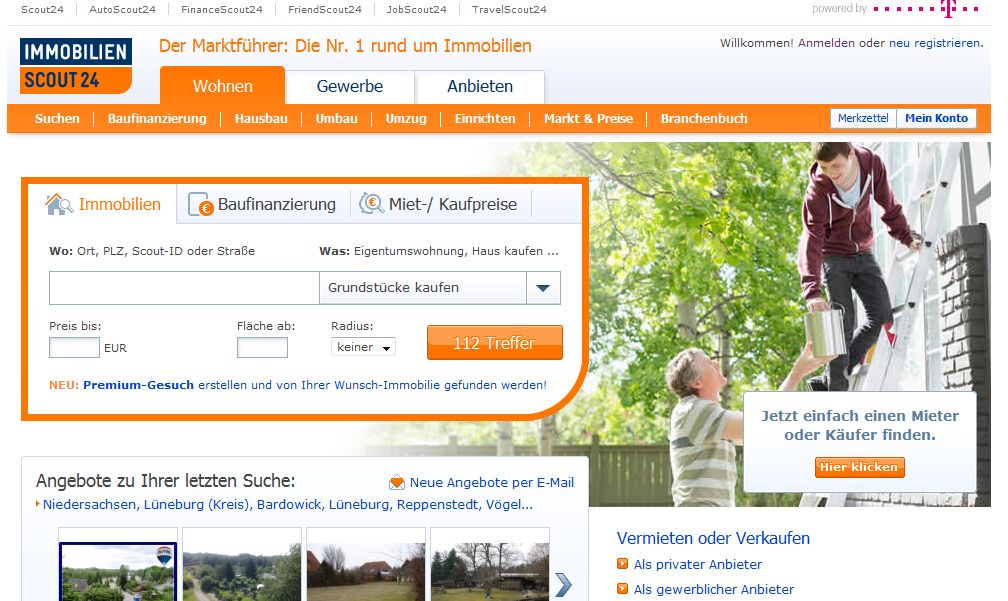Open Baufinanzierung in the orange navigation bar

[x=157, y=118]
